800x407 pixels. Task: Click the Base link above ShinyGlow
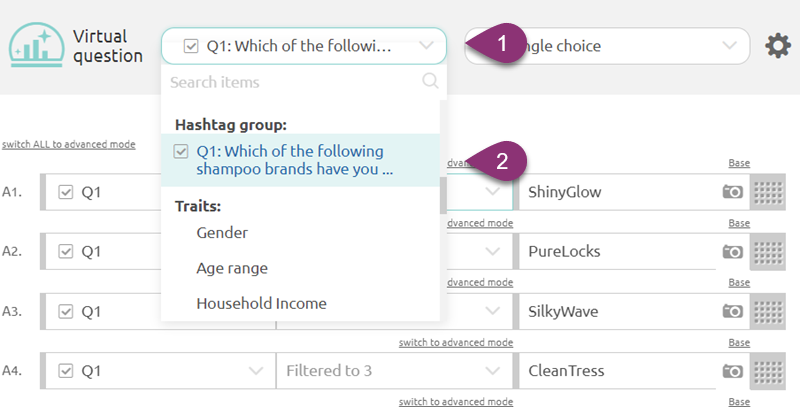[x=739, y=163]
